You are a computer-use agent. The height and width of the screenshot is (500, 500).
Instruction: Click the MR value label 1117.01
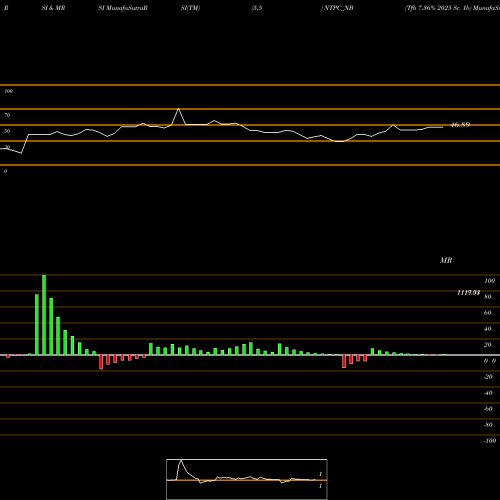[x=468, y=293]
